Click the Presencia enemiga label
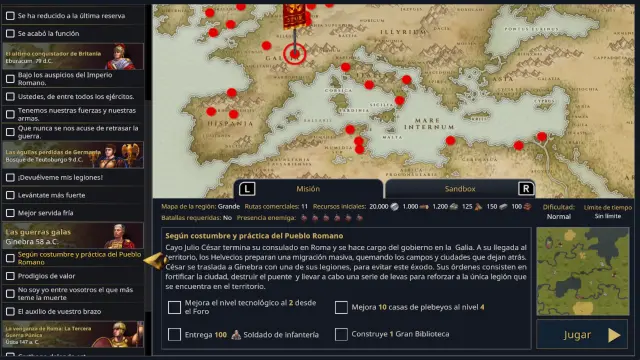The height and width of the screenshot is (360, 640). 266,218
